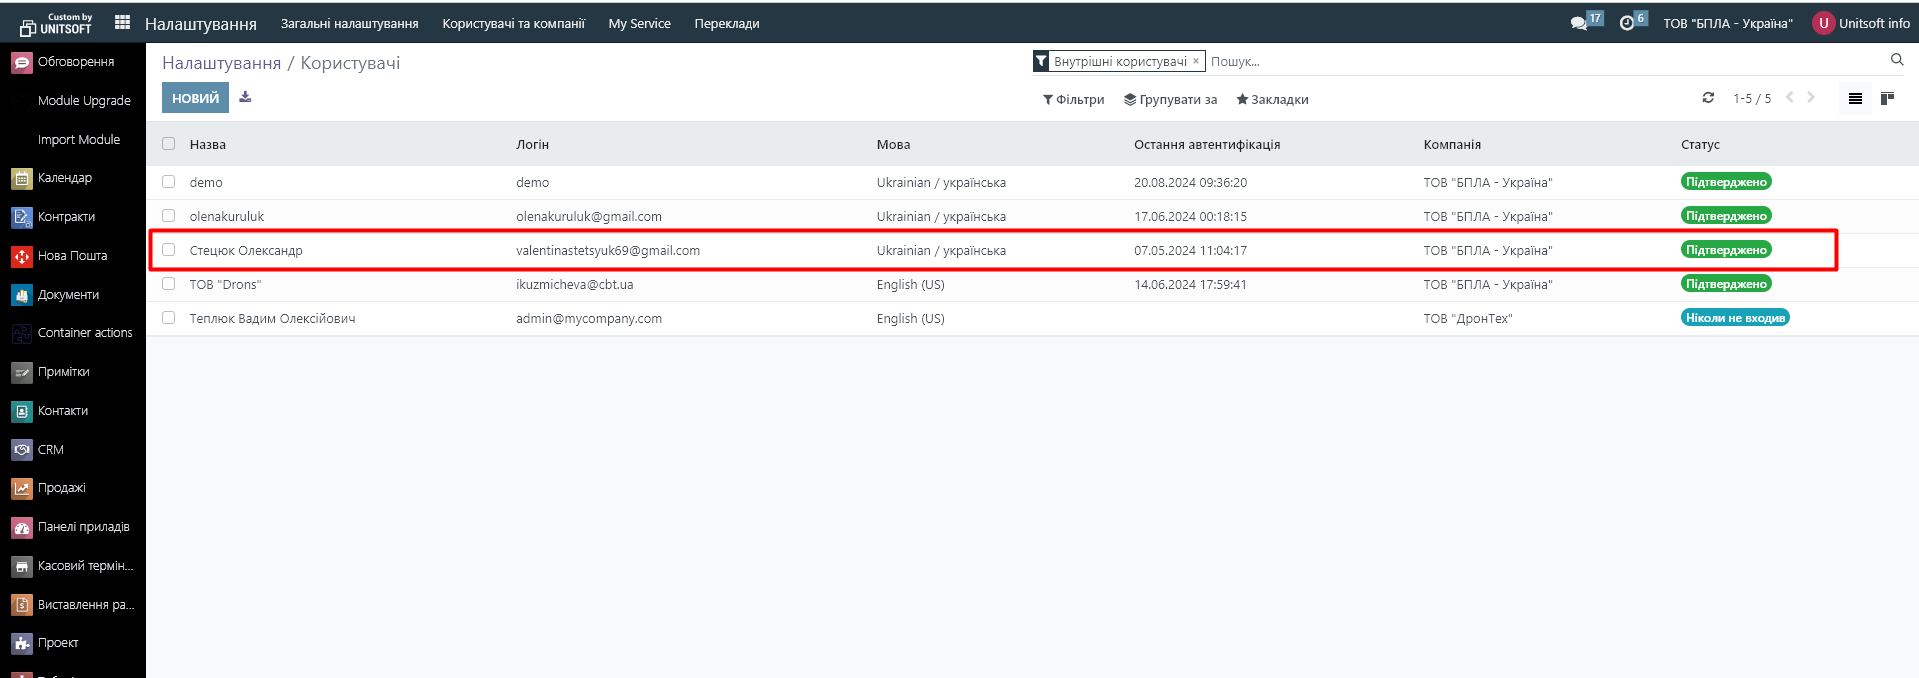Screen dimensions: 1919x678
Task: Open the apps grid menu icon
Action: click(122, 22)
